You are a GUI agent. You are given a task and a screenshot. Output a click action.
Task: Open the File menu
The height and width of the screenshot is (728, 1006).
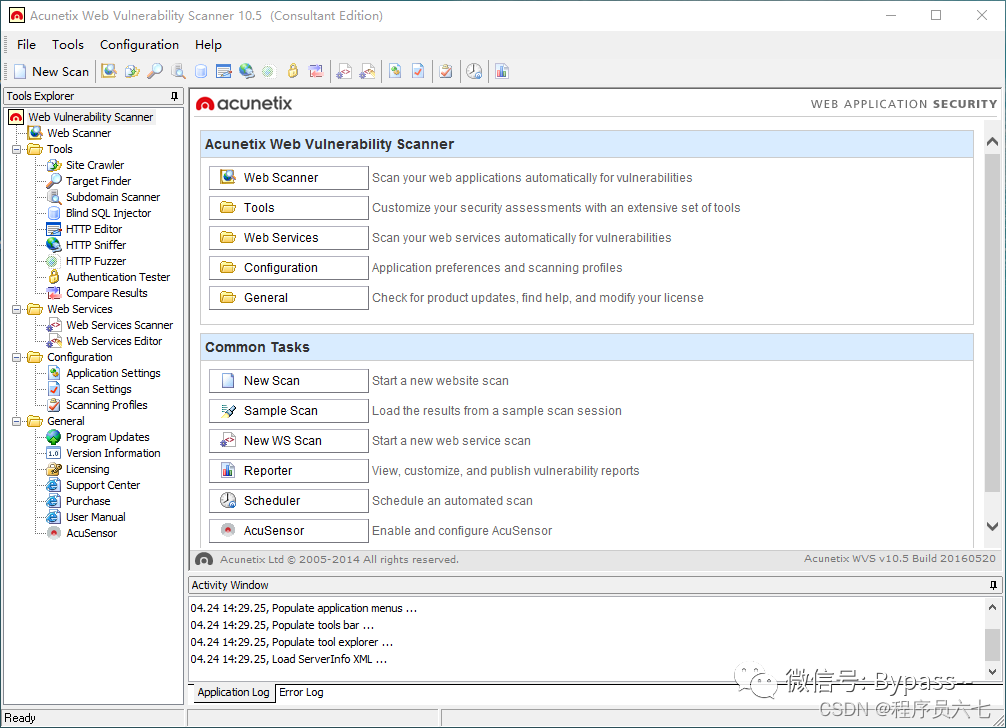coord(26,44)
